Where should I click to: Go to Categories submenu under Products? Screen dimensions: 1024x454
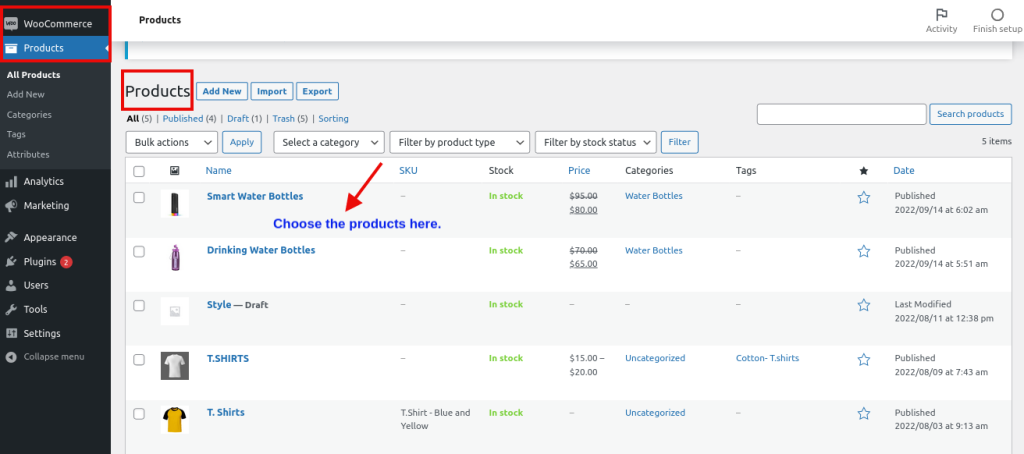28,115
